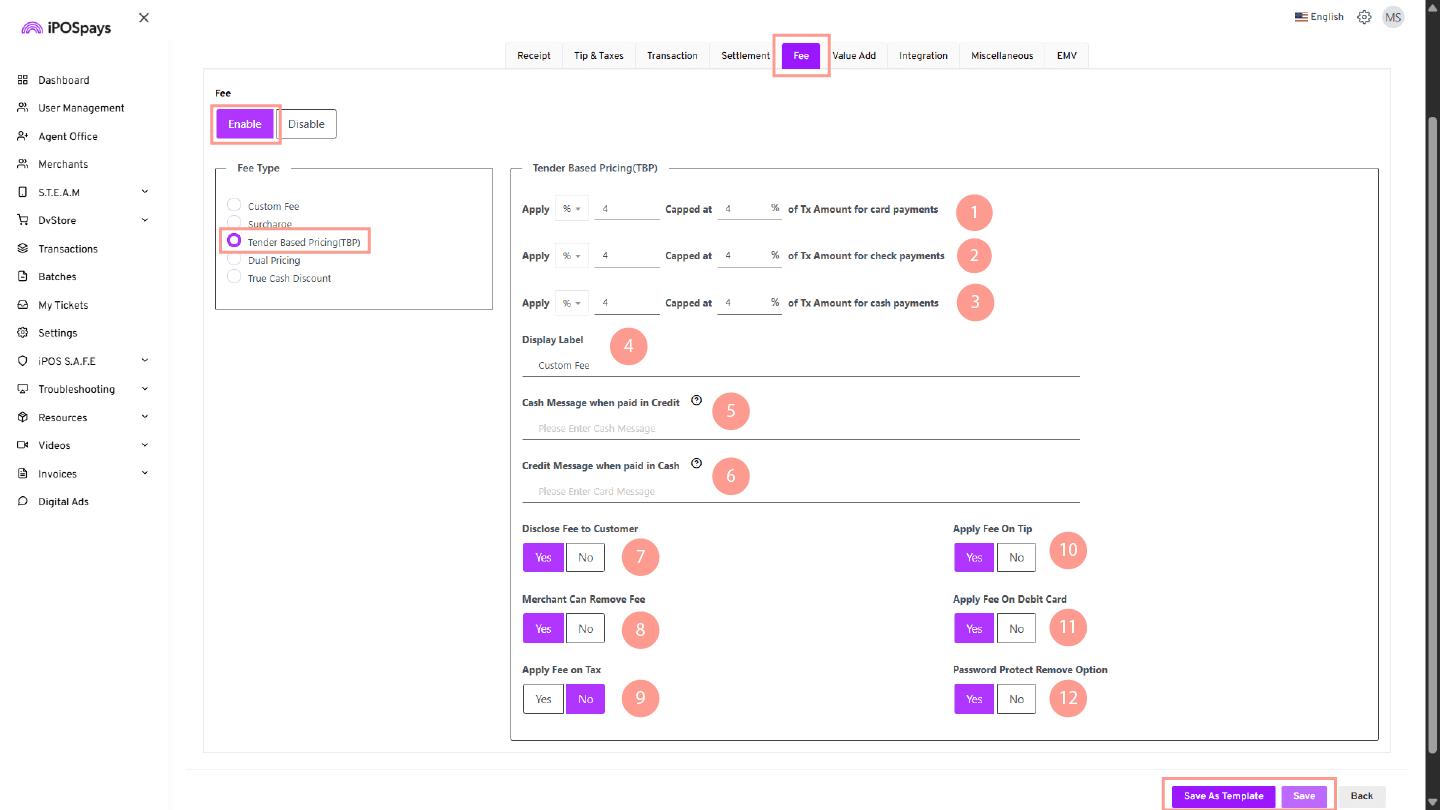Click the Agent Office sidebar icon

pyautogui.click(x=23, y=136)
